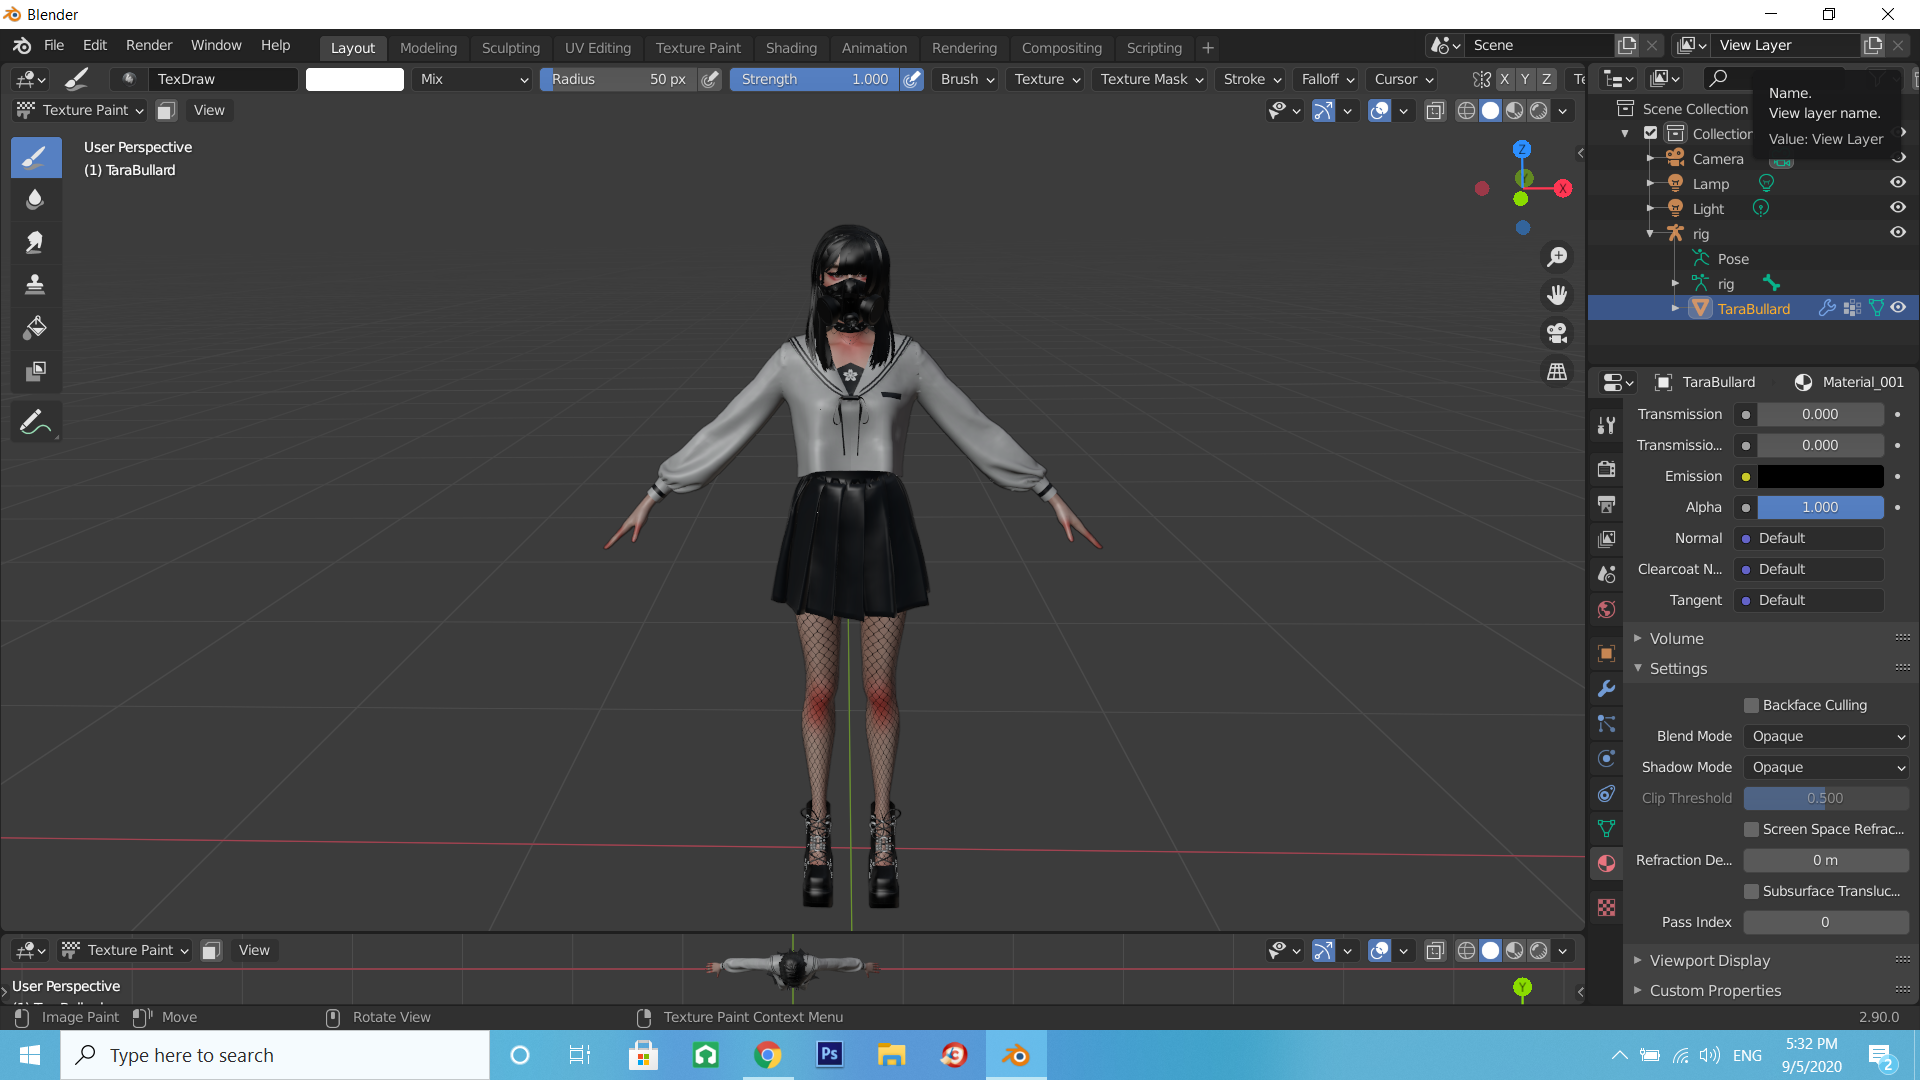Click the Windows taskbar search box
Viewport: 1920px width, 1080px height.
(275, 1055)
